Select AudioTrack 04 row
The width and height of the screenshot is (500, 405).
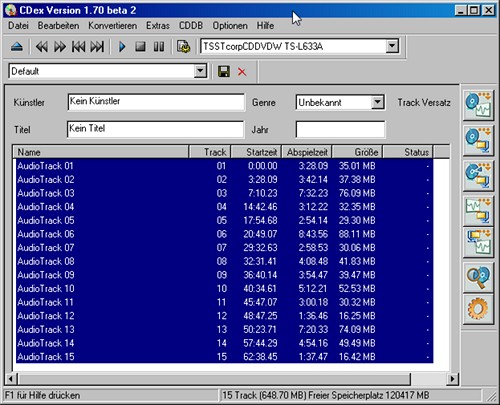tap(224, 207)
